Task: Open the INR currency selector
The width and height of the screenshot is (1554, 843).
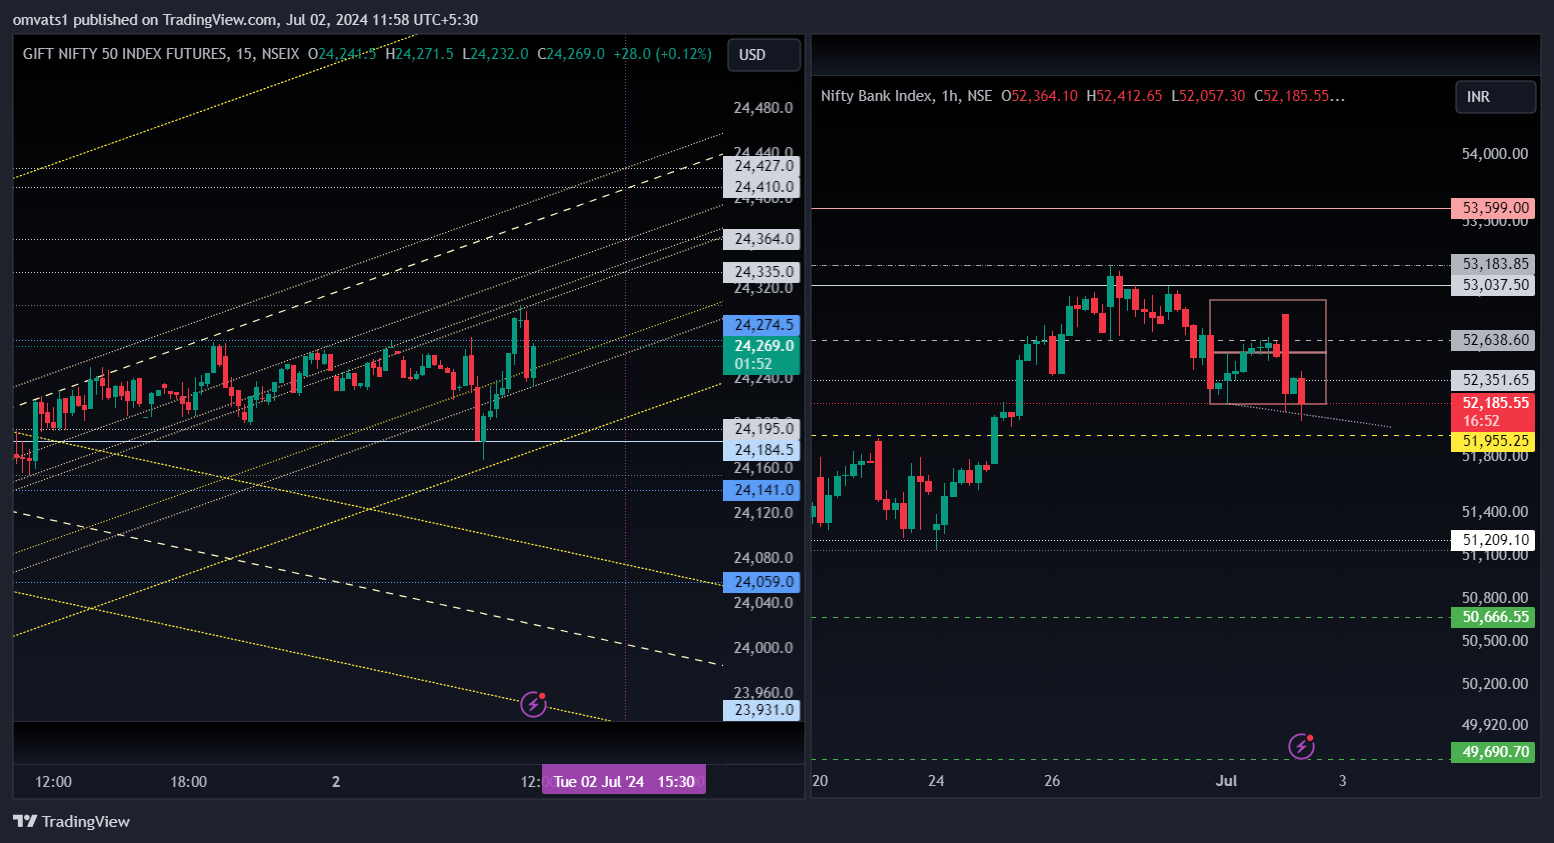Action: click(1495, 97)
